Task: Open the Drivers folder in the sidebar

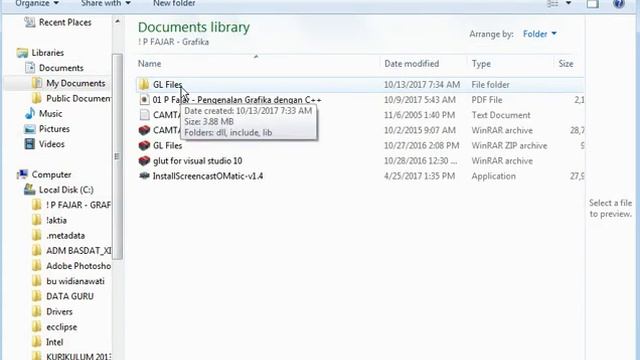Action: [59, 312]
